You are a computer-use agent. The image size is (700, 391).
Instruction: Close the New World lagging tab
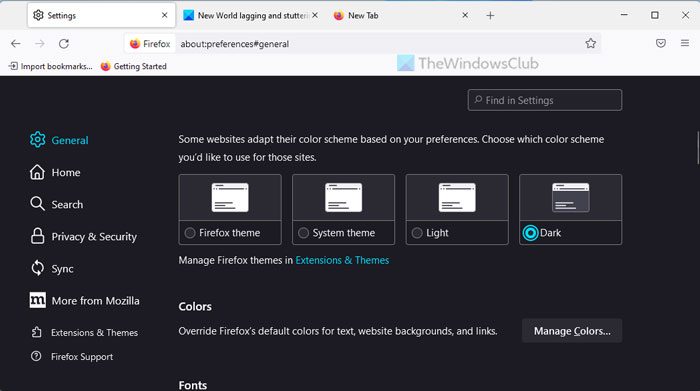point(315,15)
